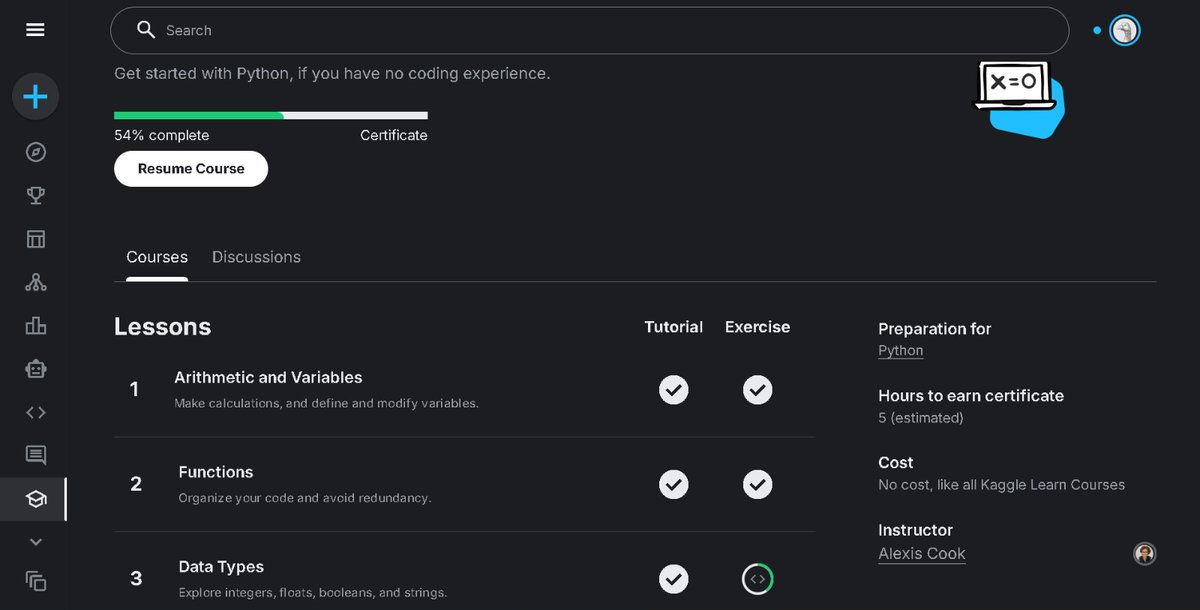Image resolution: width=1200 pixels, height=610 pixels.
Task: Open instructor Alexis Cook link
Action: [x=922, y=554]
